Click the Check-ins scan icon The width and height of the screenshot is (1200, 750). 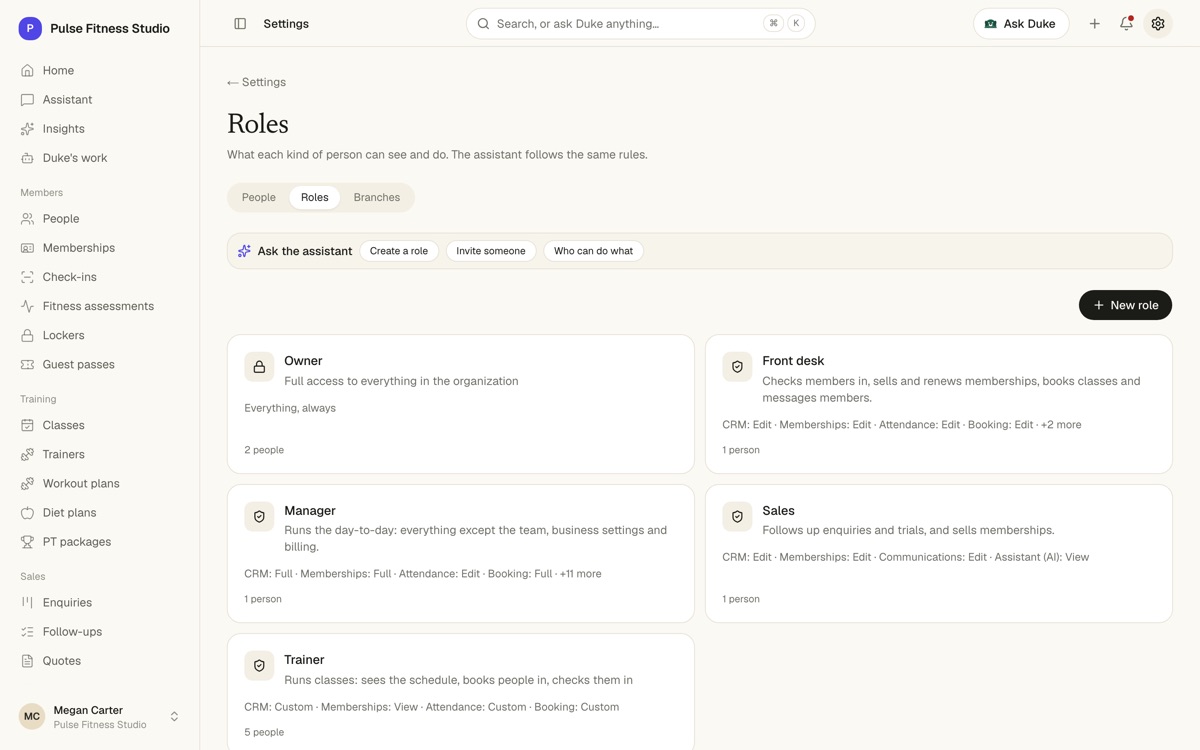coord(27,277)
